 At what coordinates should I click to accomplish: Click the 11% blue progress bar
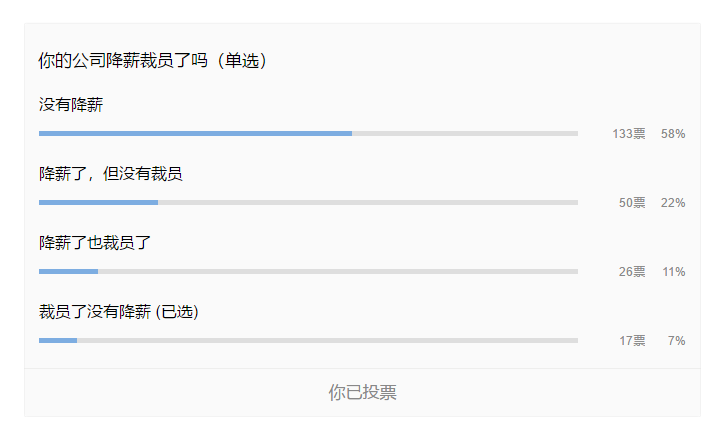[x=68, y=272]
